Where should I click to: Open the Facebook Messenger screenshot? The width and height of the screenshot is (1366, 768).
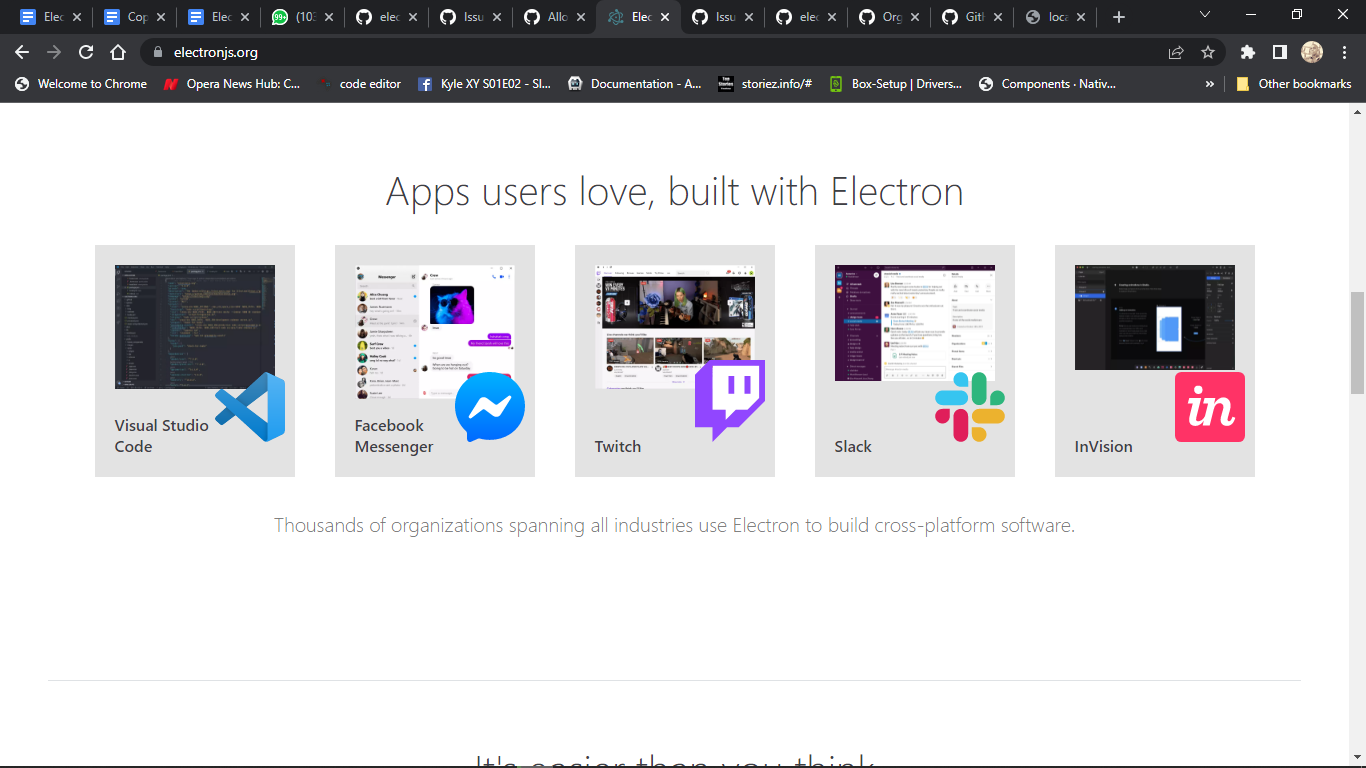(x=435, y=332)
